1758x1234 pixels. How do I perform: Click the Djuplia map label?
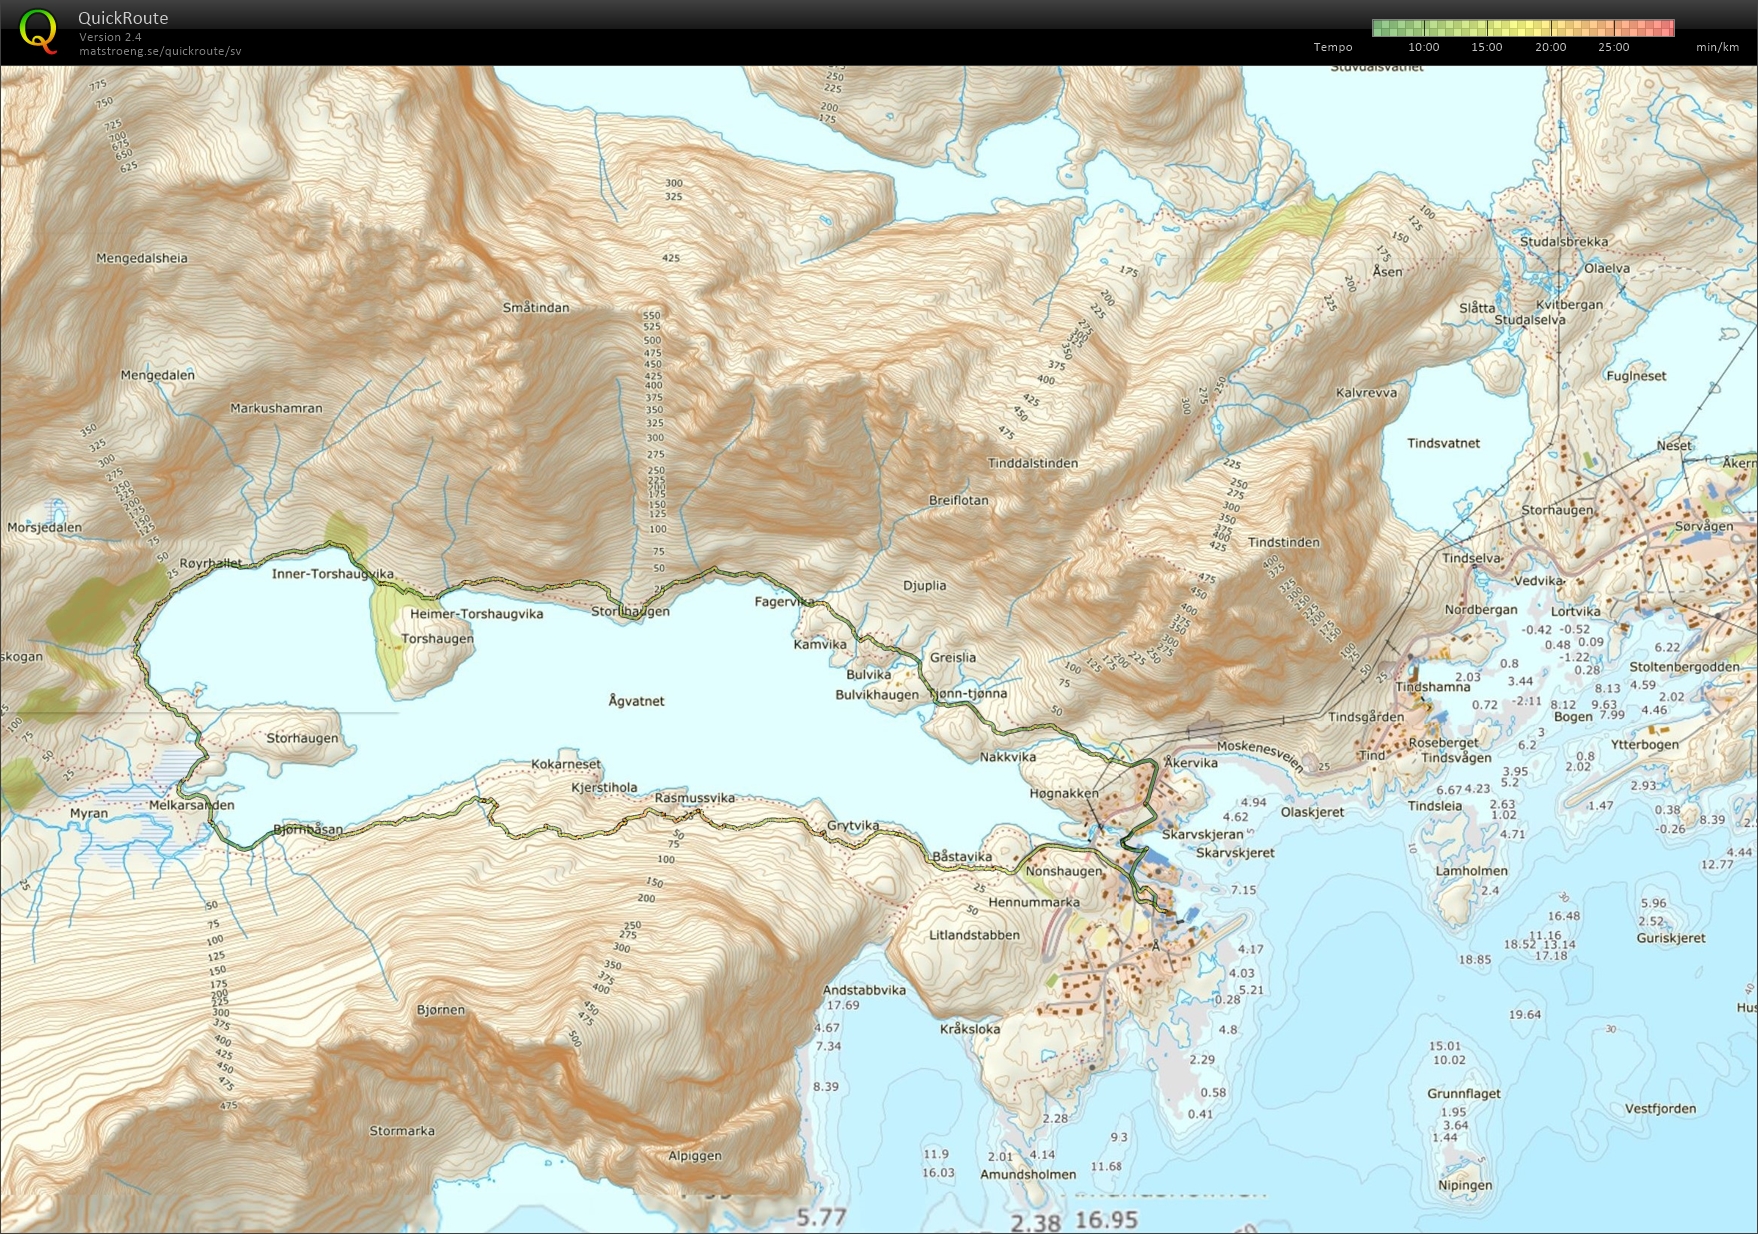(924, 586)
